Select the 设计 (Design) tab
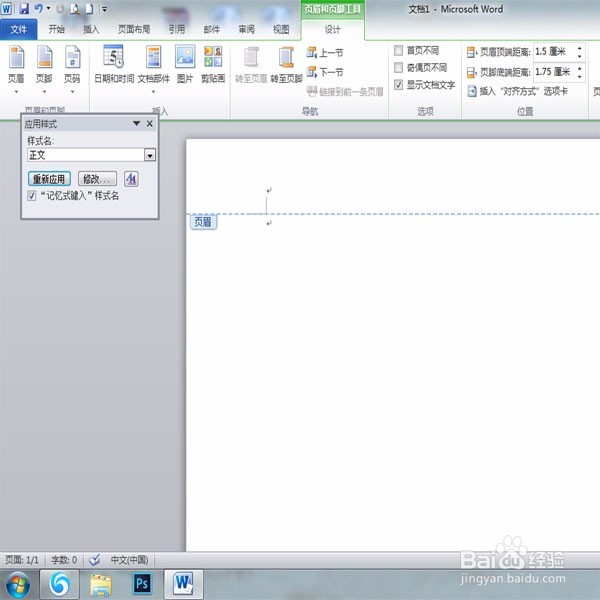600x600 pixels. click(x=332, y=29)
